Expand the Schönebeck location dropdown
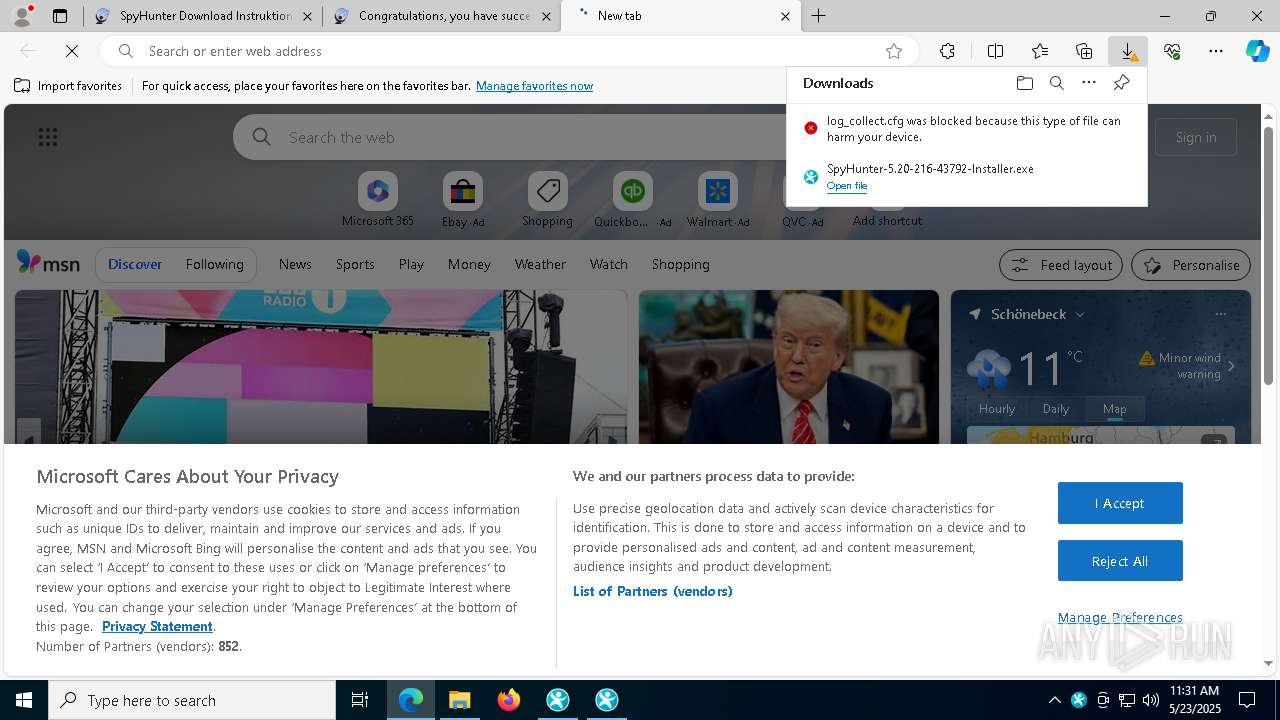 (x=1080, y=314)
